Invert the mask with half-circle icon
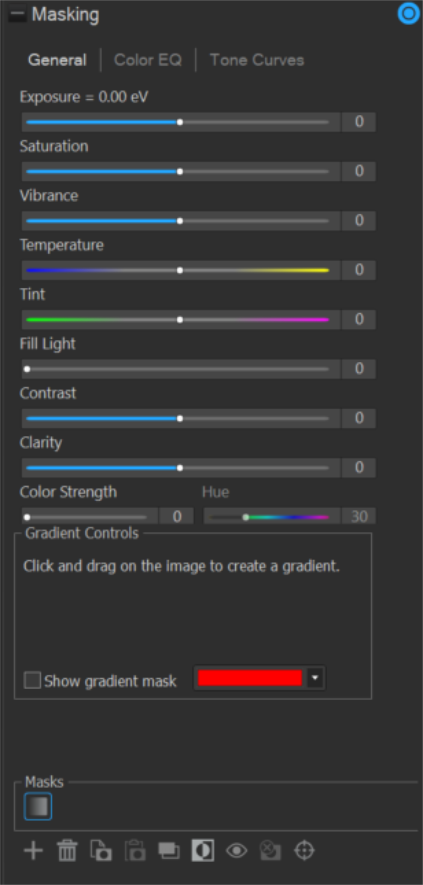Image resolution: width=423 pixels, height=885 pixels. (x=203, y=851)
